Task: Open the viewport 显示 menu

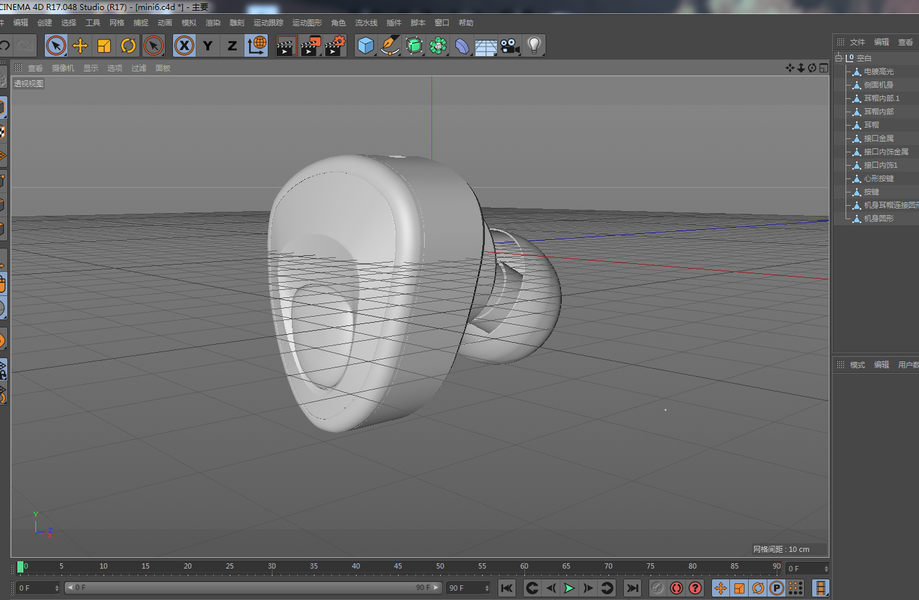Action: pos(91,69)
